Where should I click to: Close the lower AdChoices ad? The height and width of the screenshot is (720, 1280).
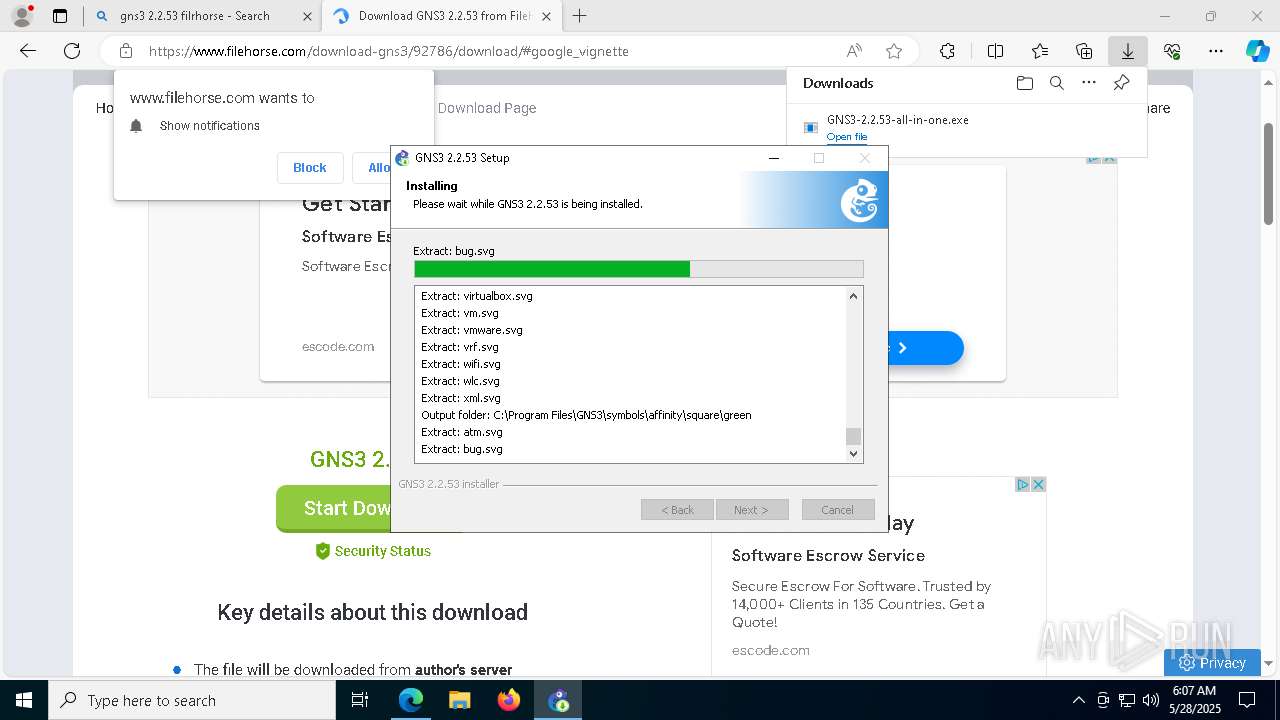coord(1038,484)
